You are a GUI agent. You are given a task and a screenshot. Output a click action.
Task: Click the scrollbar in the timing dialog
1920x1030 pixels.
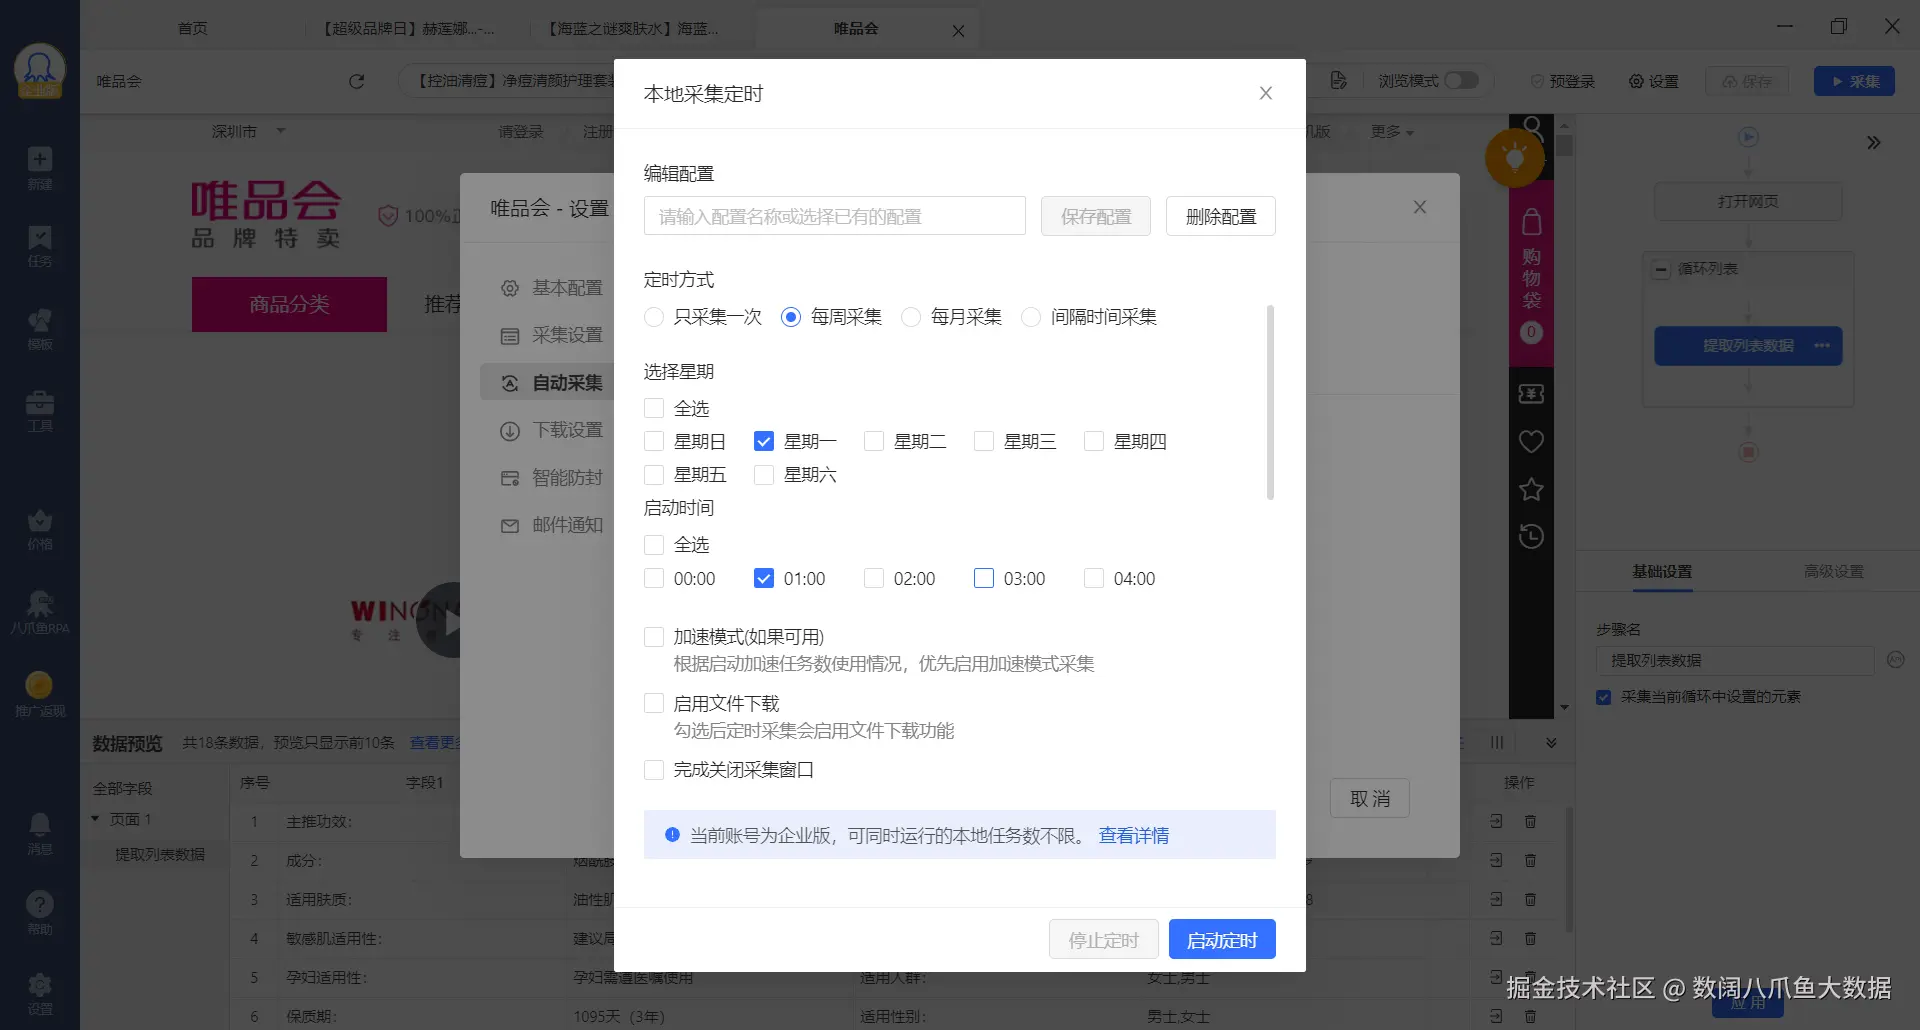click(1270, 402)
